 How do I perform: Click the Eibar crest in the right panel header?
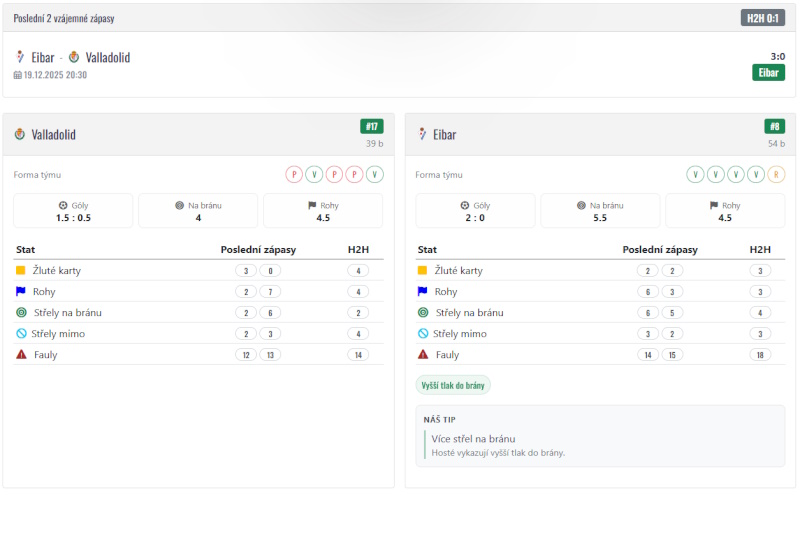(422, 134)
